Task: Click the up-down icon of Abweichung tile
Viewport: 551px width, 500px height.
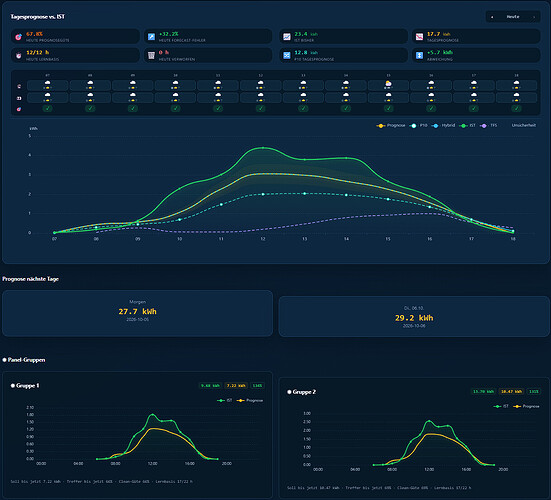Action: (x=419, y=56)
